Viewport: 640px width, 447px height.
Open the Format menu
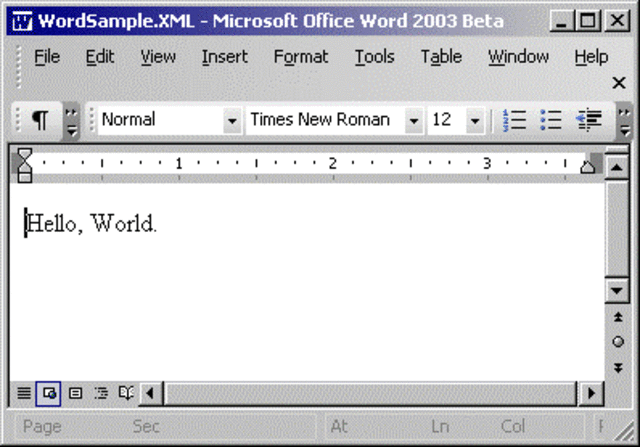[x=300, y=57]
